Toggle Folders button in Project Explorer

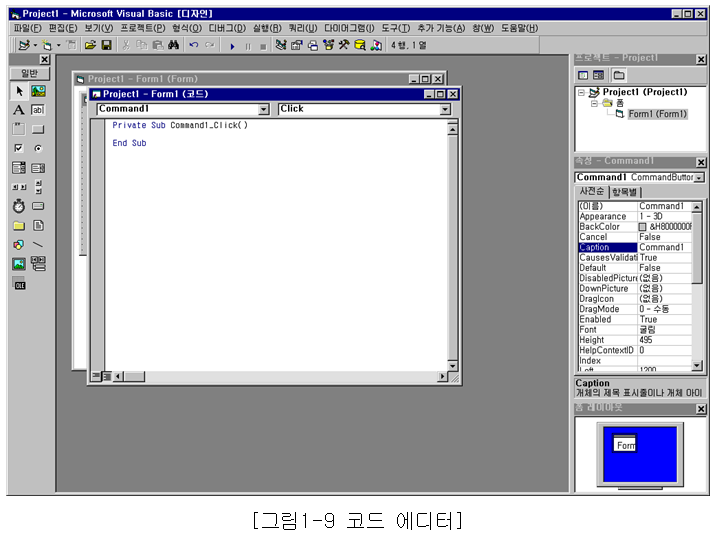[x=619, y=75]
